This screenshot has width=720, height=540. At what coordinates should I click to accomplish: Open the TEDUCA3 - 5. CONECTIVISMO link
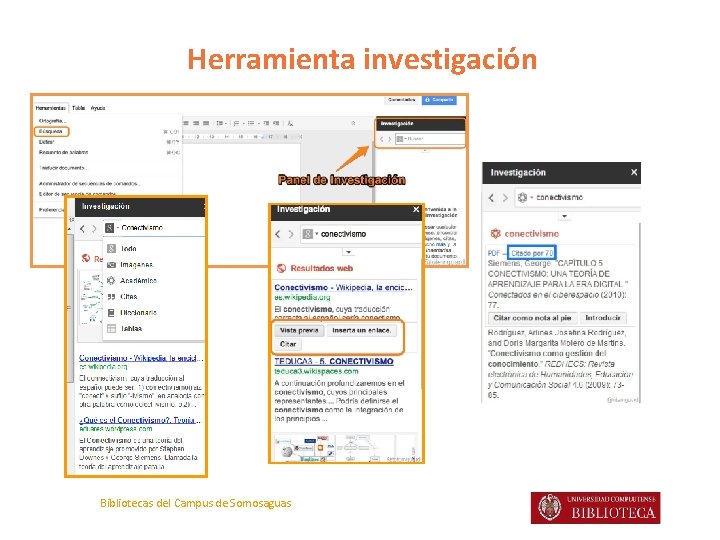pos(334,361)
